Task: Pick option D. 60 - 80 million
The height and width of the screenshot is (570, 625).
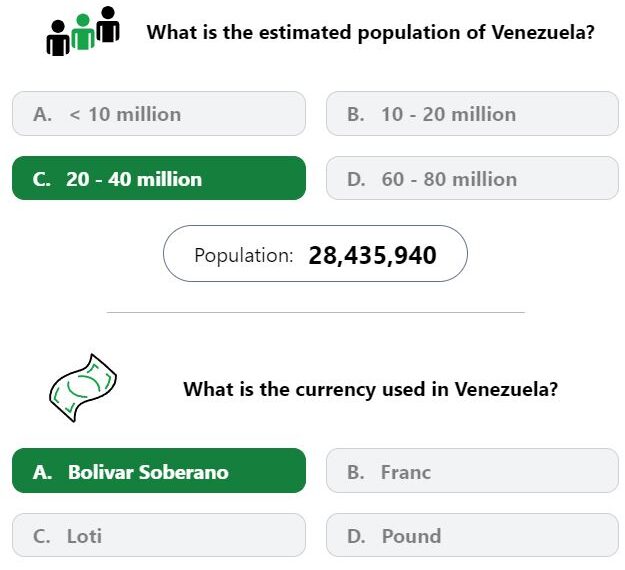Action: coord(472,178)
